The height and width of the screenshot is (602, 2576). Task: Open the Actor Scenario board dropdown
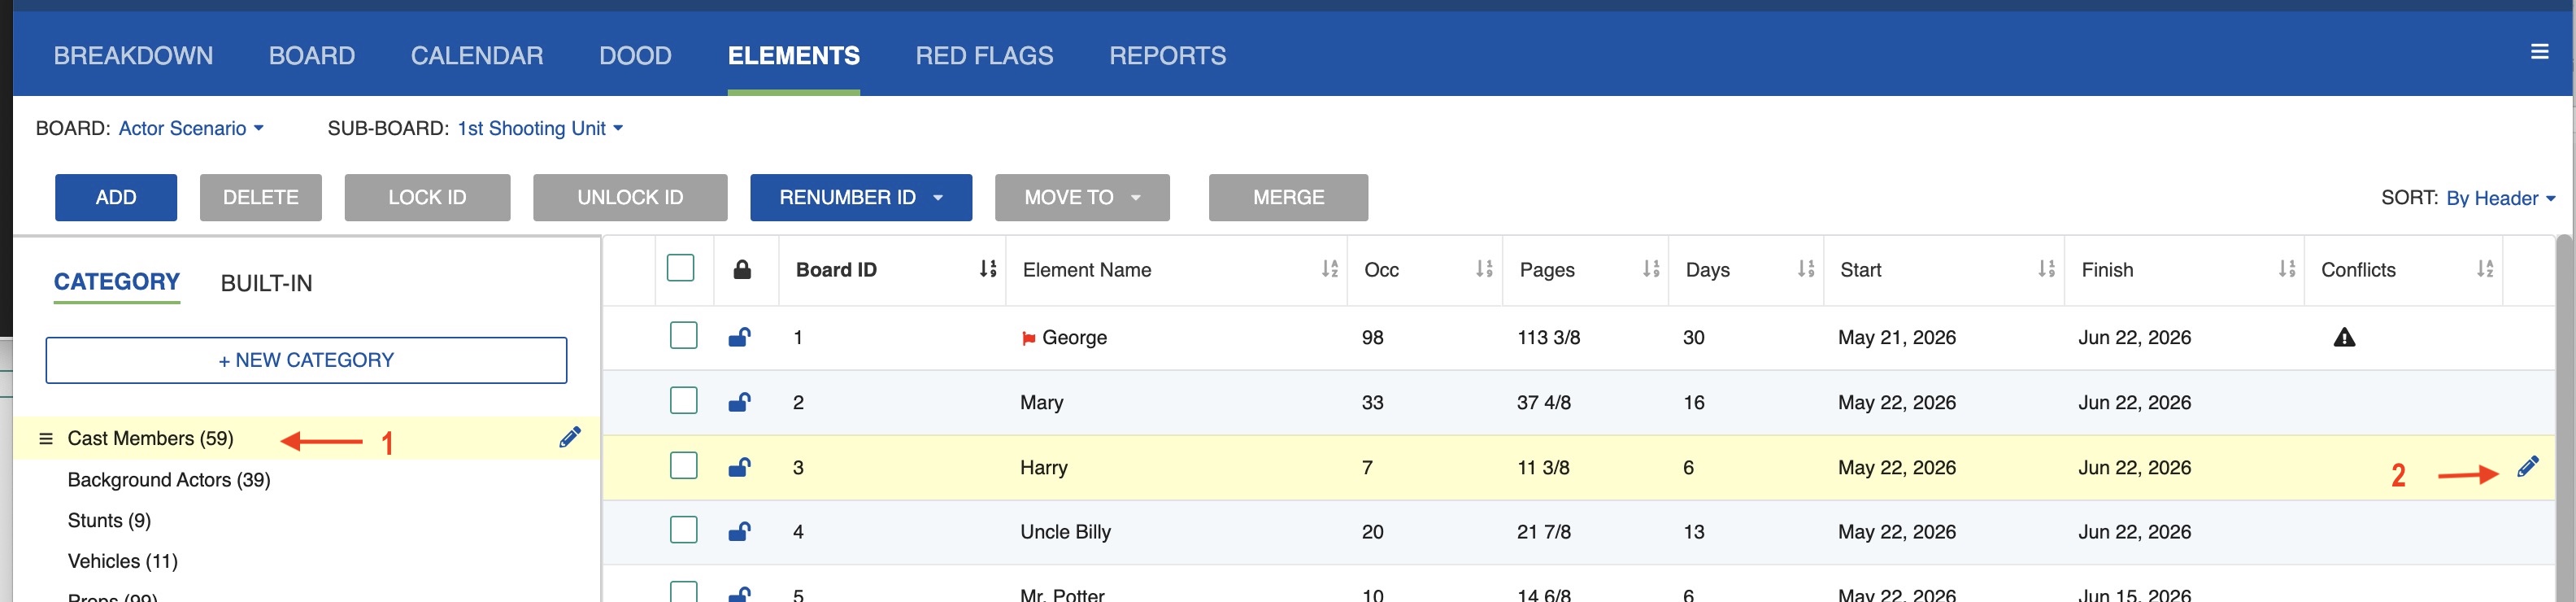click(x=190, y=128)
